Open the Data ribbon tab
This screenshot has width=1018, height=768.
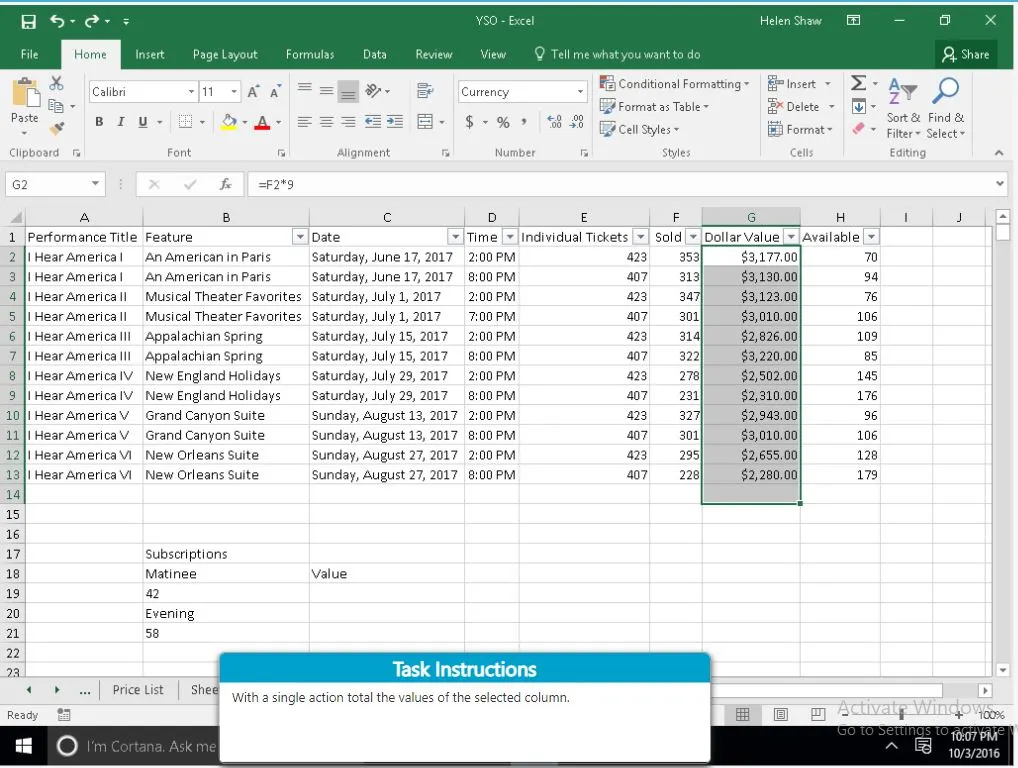coord(375,54)
